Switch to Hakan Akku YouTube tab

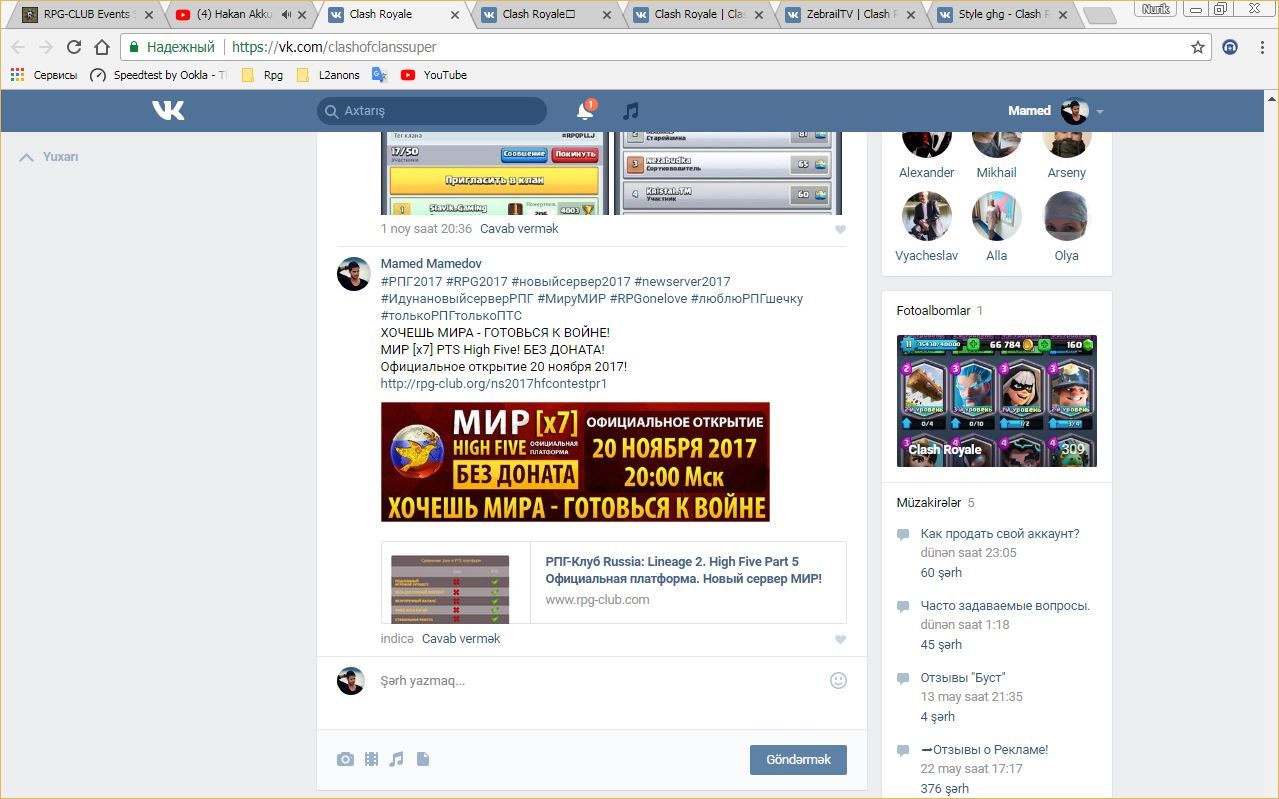[240, 15]
